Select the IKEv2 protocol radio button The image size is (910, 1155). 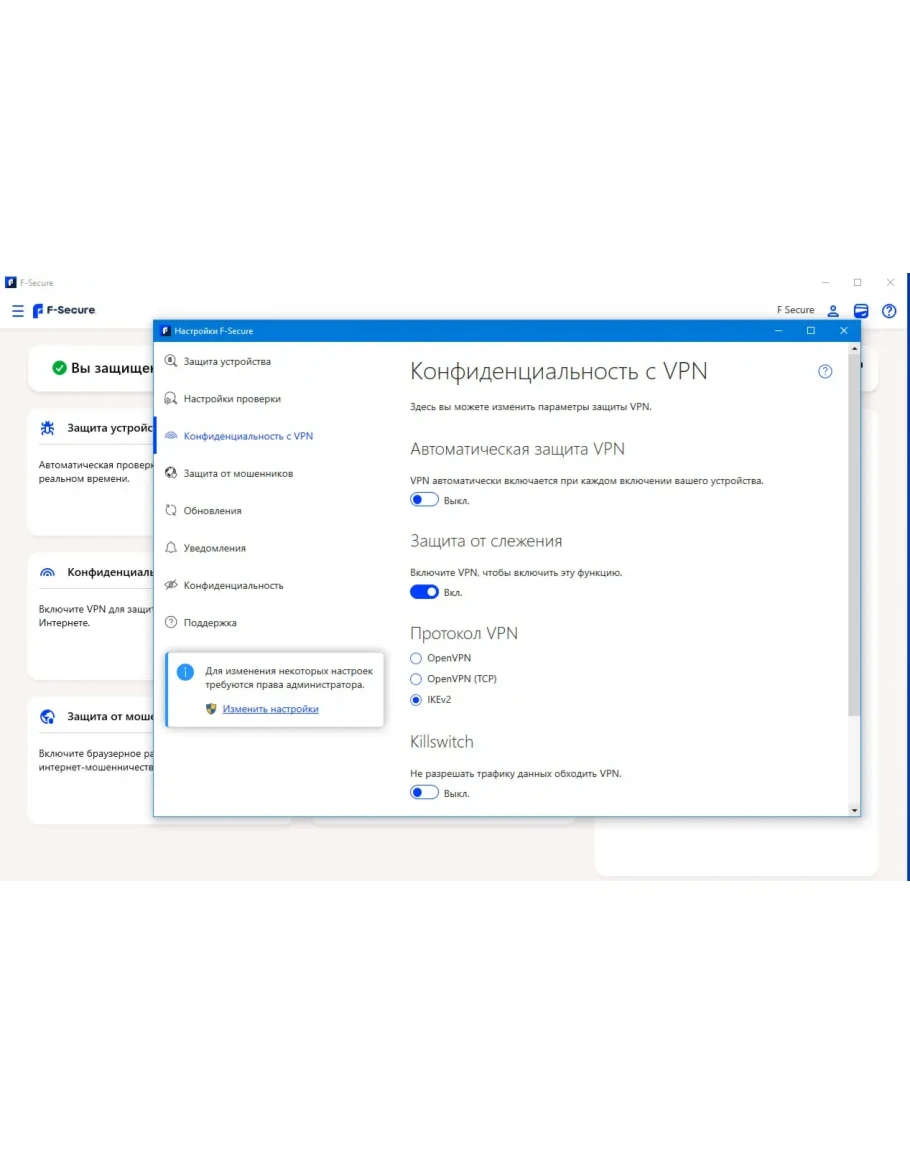point(416,700)
